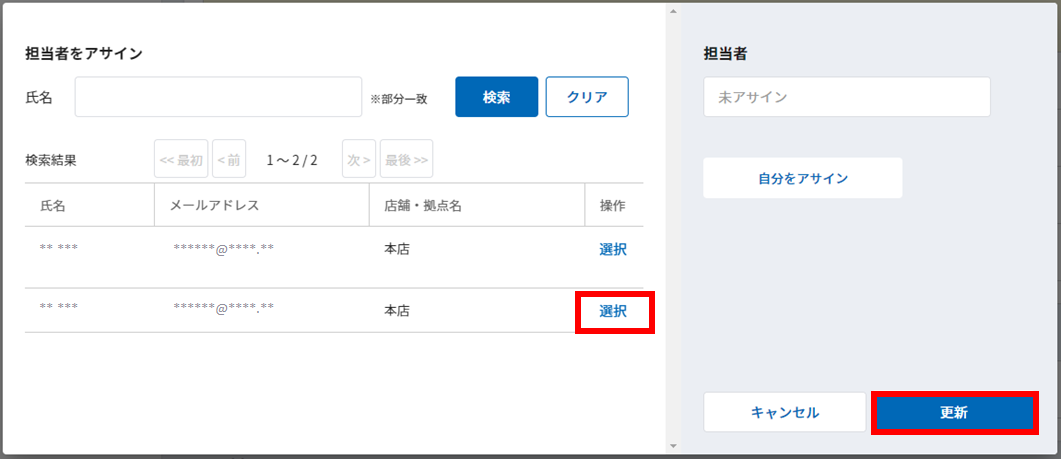Click the 氏名 column header
1061x459 pixels.
click(x=53, y=206)
